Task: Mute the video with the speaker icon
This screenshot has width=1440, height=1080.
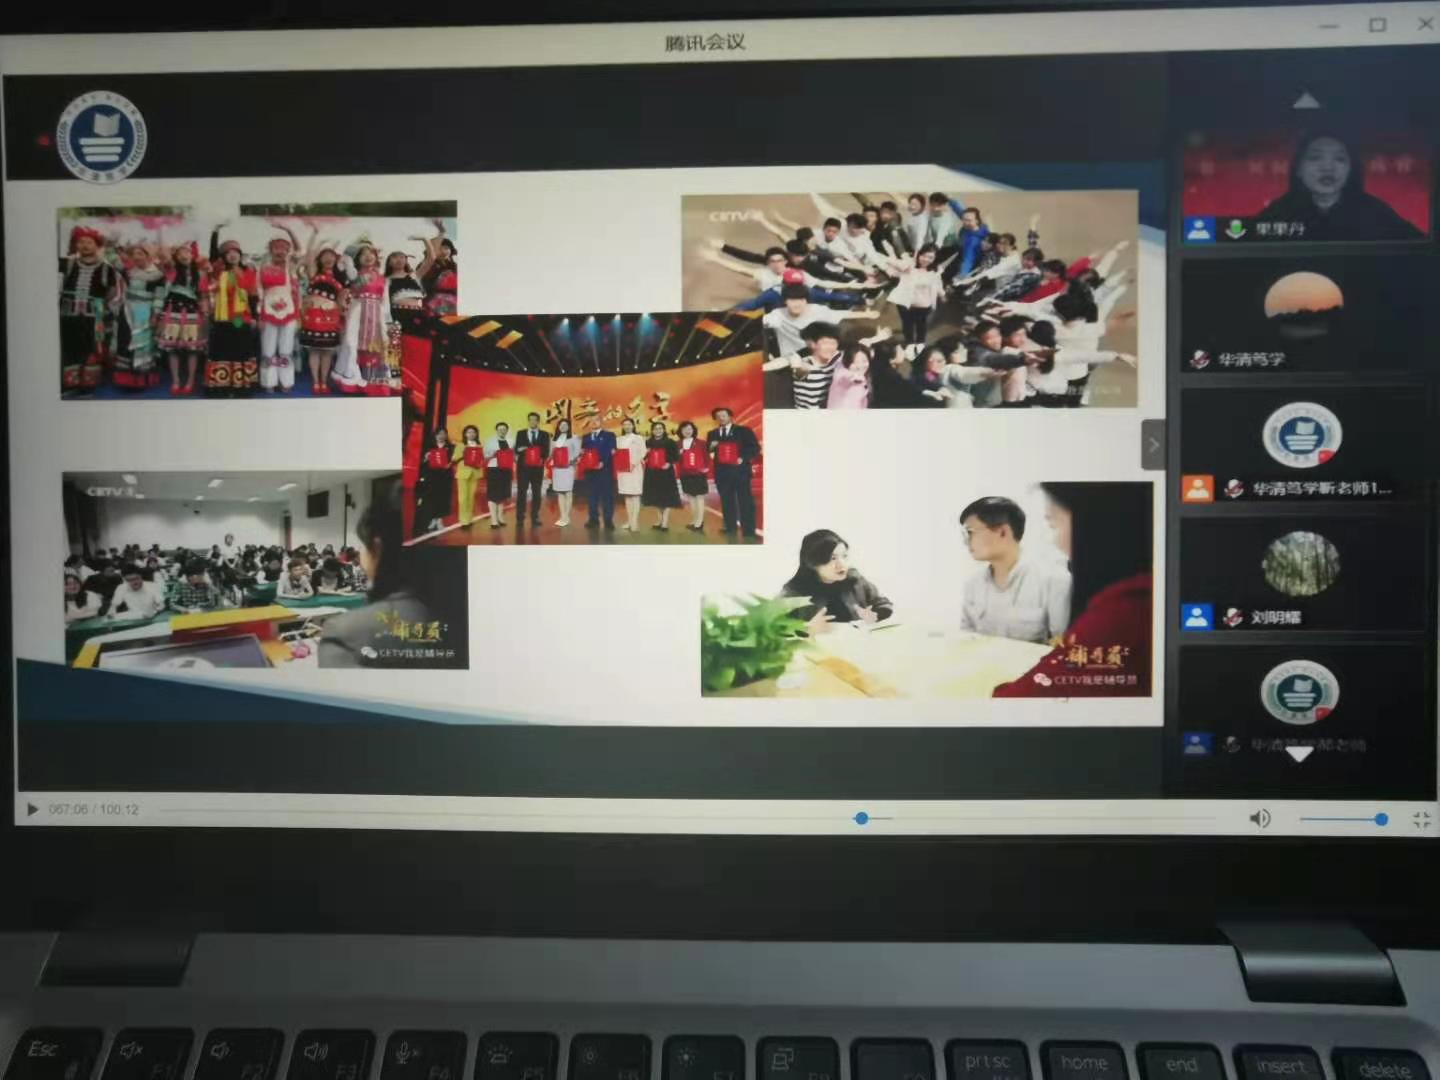Action: pyautogui.click(x=1260, y=819)
